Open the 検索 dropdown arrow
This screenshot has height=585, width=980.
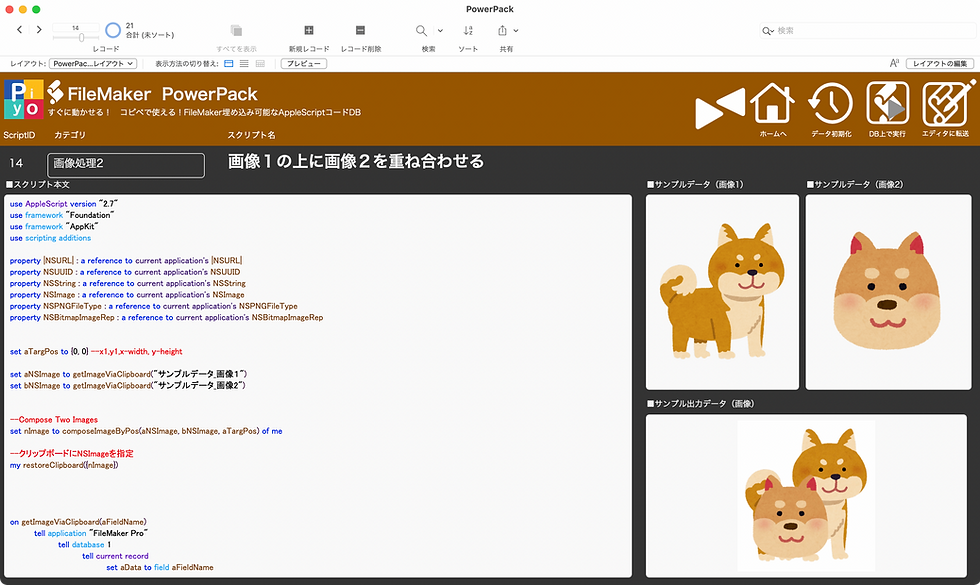tap(440, 31)
